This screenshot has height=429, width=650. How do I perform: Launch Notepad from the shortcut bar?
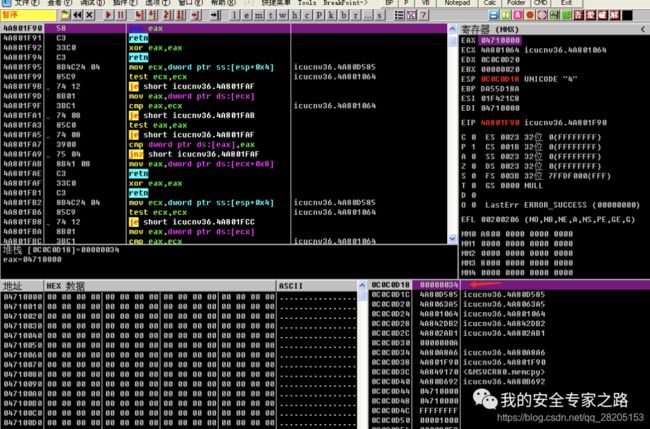coord(457,2)
